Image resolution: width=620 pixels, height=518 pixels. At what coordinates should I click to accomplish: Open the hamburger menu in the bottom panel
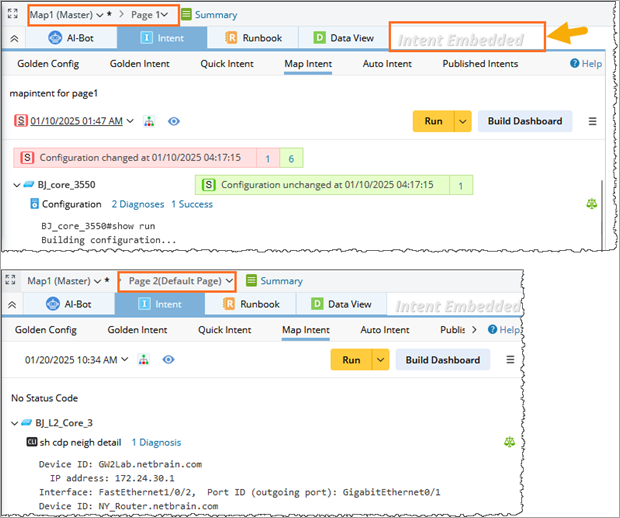click(x=510, y=360)
